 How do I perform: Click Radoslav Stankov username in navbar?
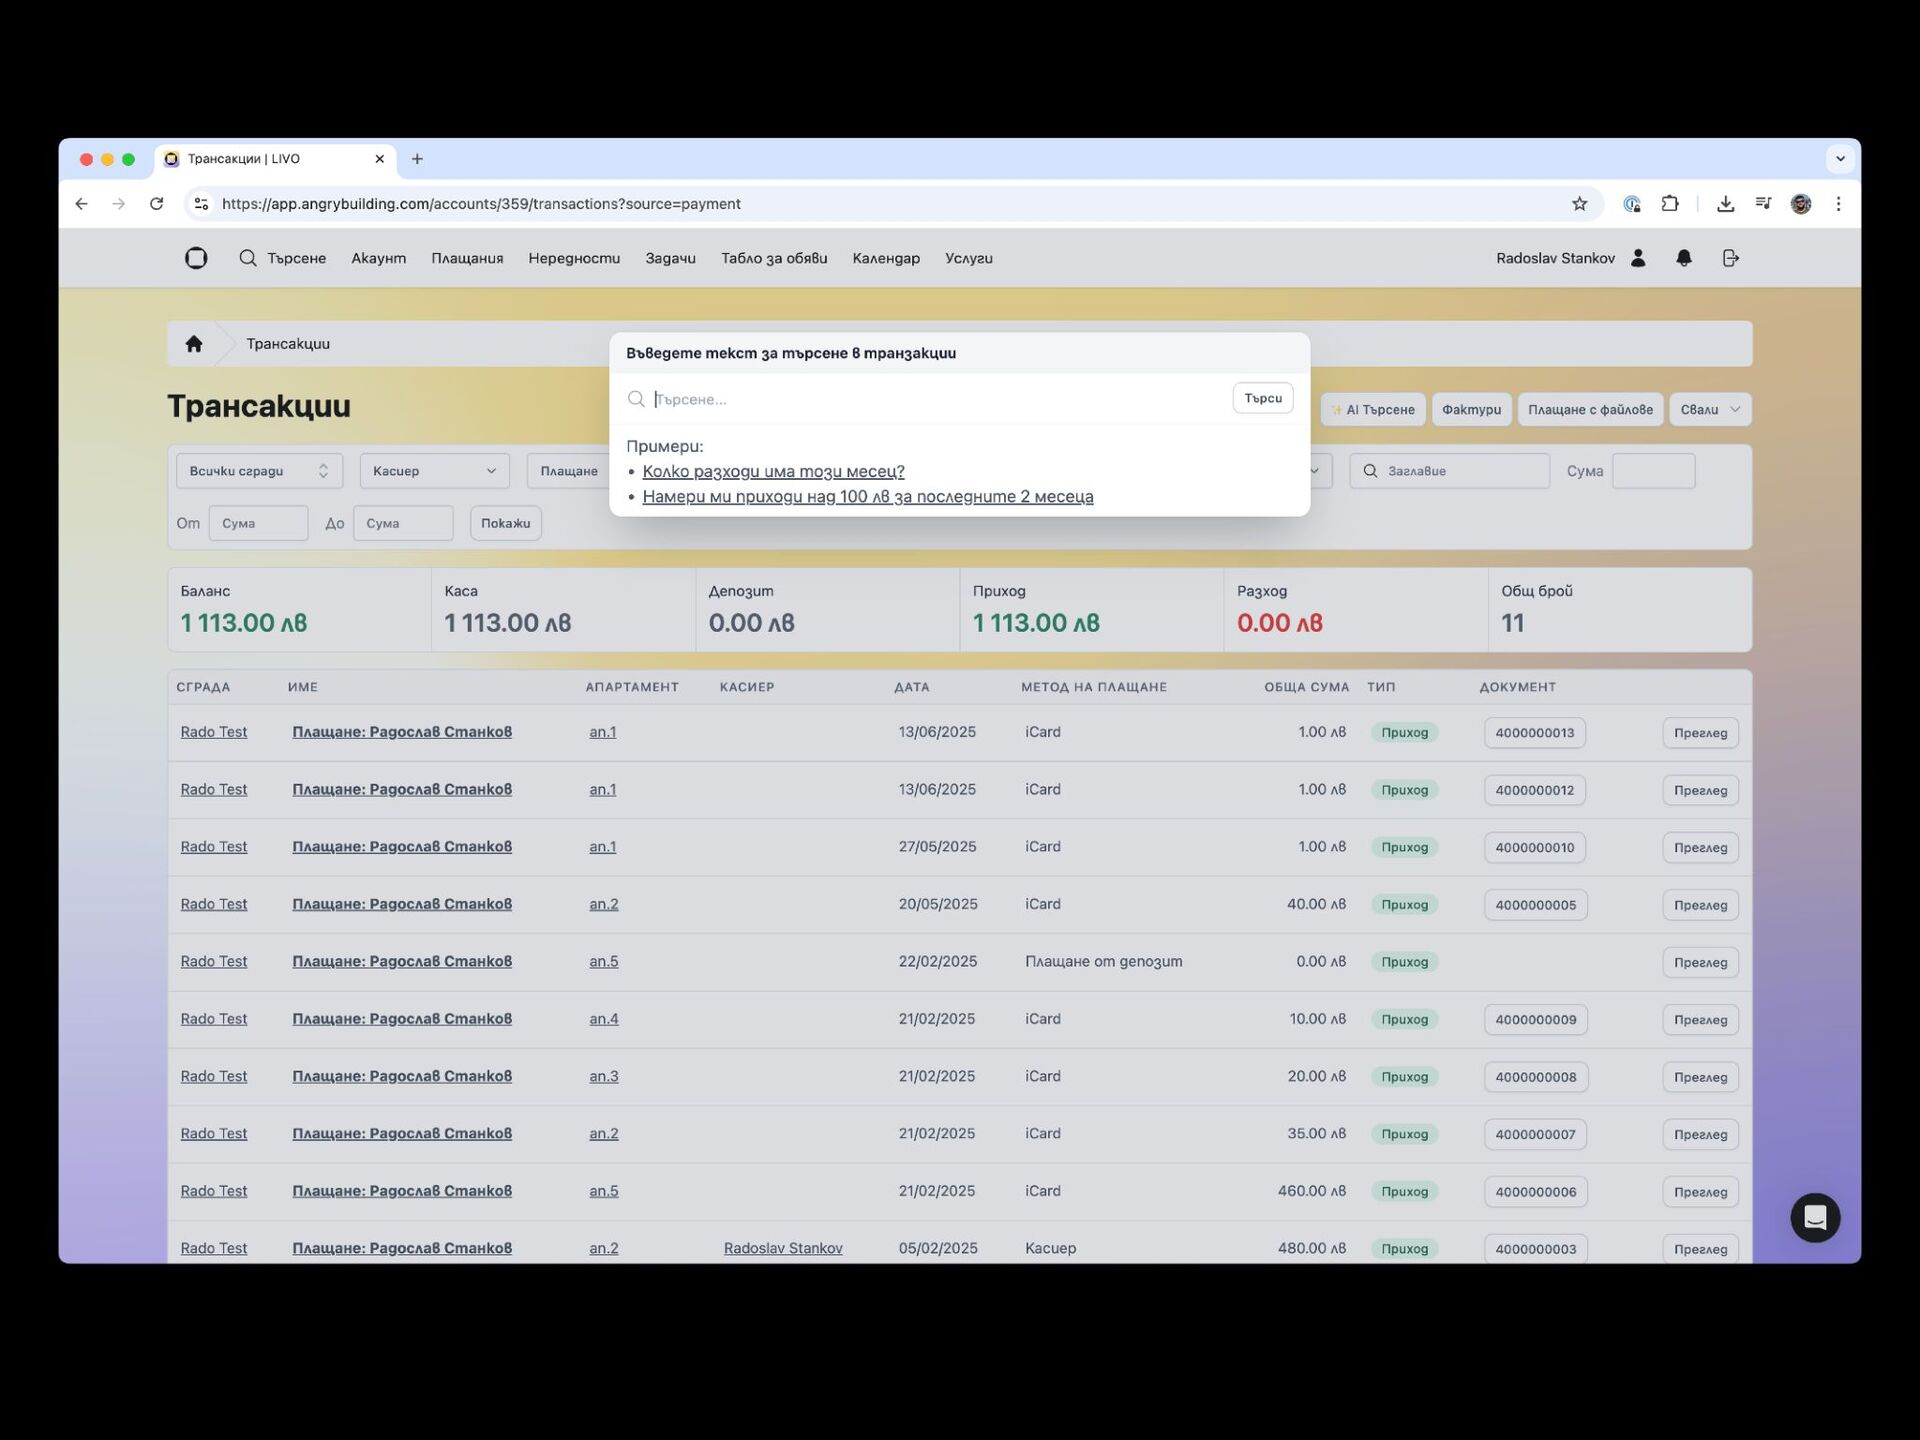1555,258
